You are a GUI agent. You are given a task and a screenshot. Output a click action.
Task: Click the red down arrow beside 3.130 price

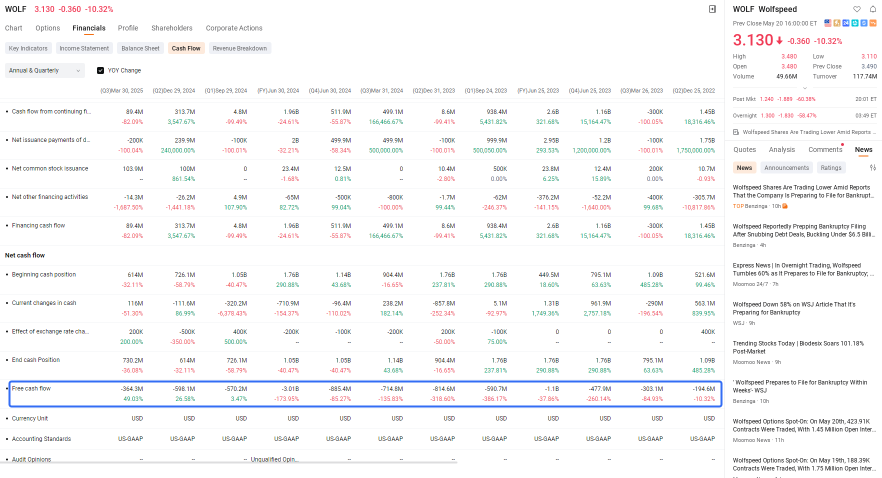(x=780, y=40)
